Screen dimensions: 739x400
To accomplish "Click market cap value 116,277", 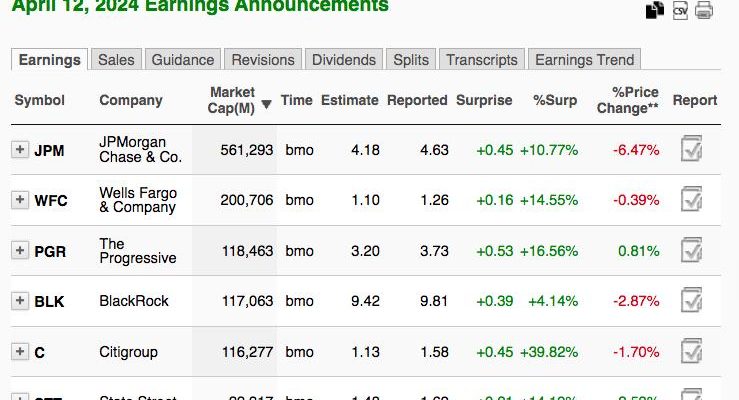I will [247, 351].
